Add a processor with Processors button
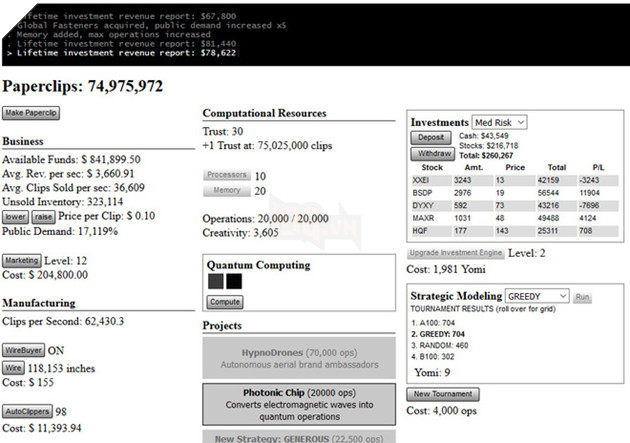Viewport: 630px width, 443px height. tap(225, 176)
